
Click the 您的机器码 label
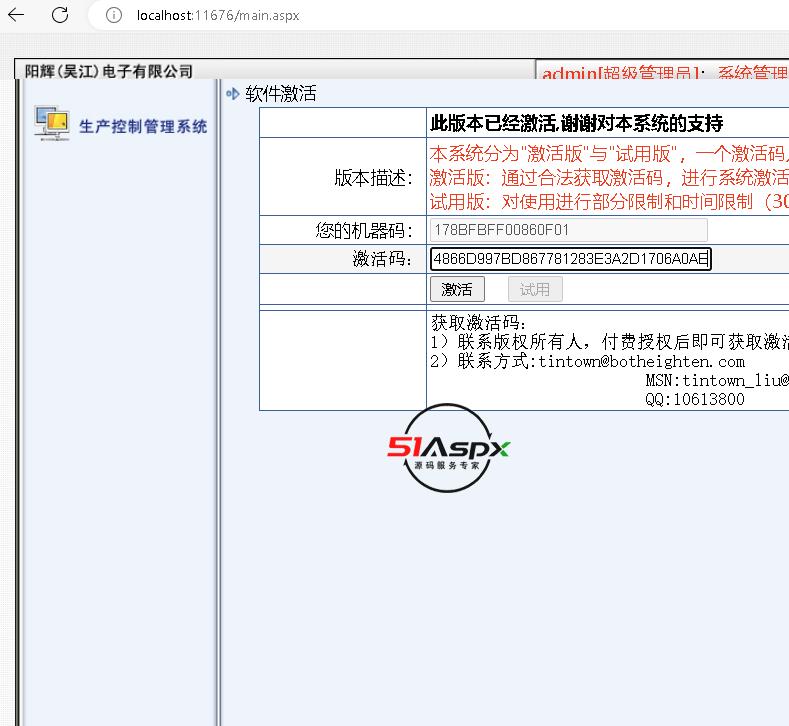click(364, 230)
